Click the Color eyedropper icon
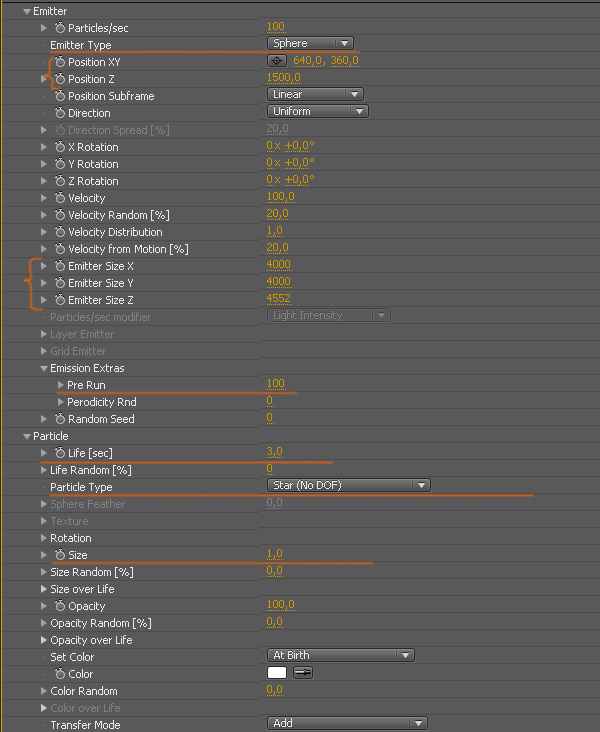Screen dimensions: 600x732 click(303, 673)
